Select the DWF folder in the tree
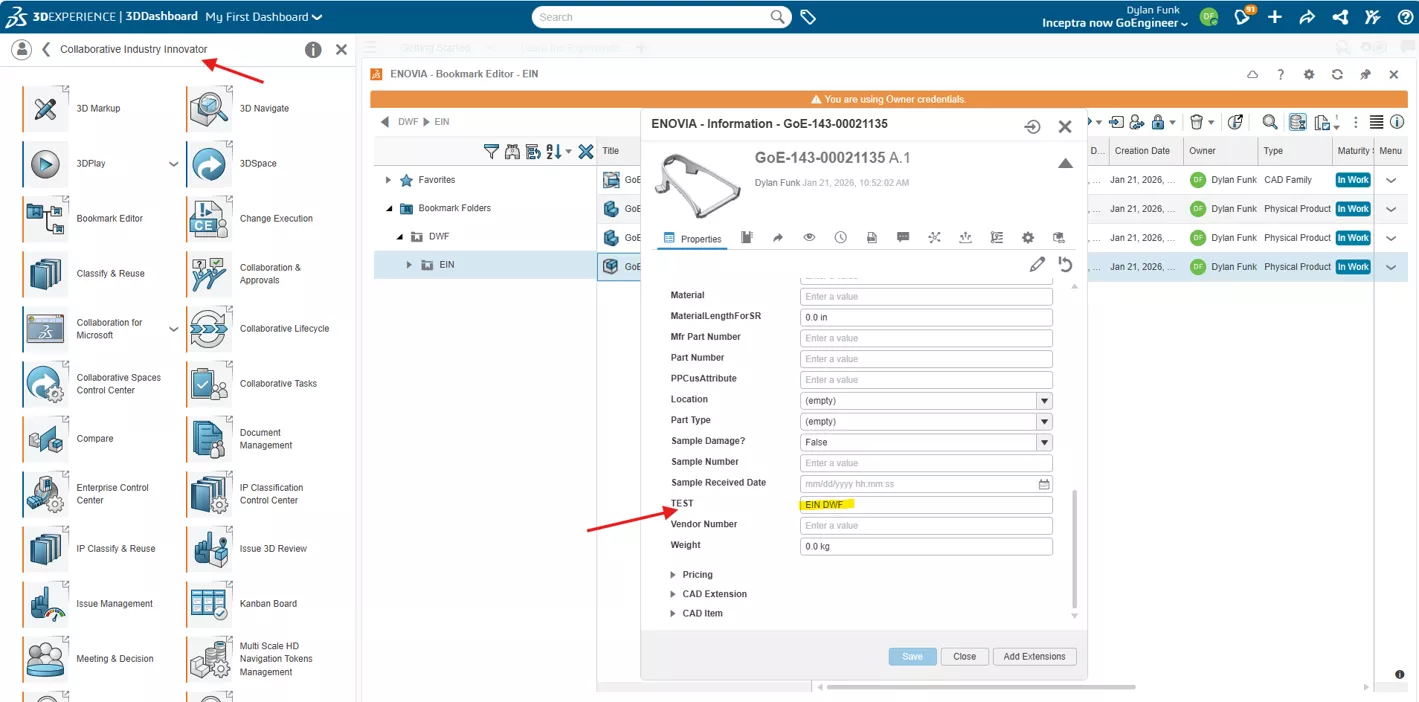The height and width of the screenshot is (702, 1419). point(439,237)
